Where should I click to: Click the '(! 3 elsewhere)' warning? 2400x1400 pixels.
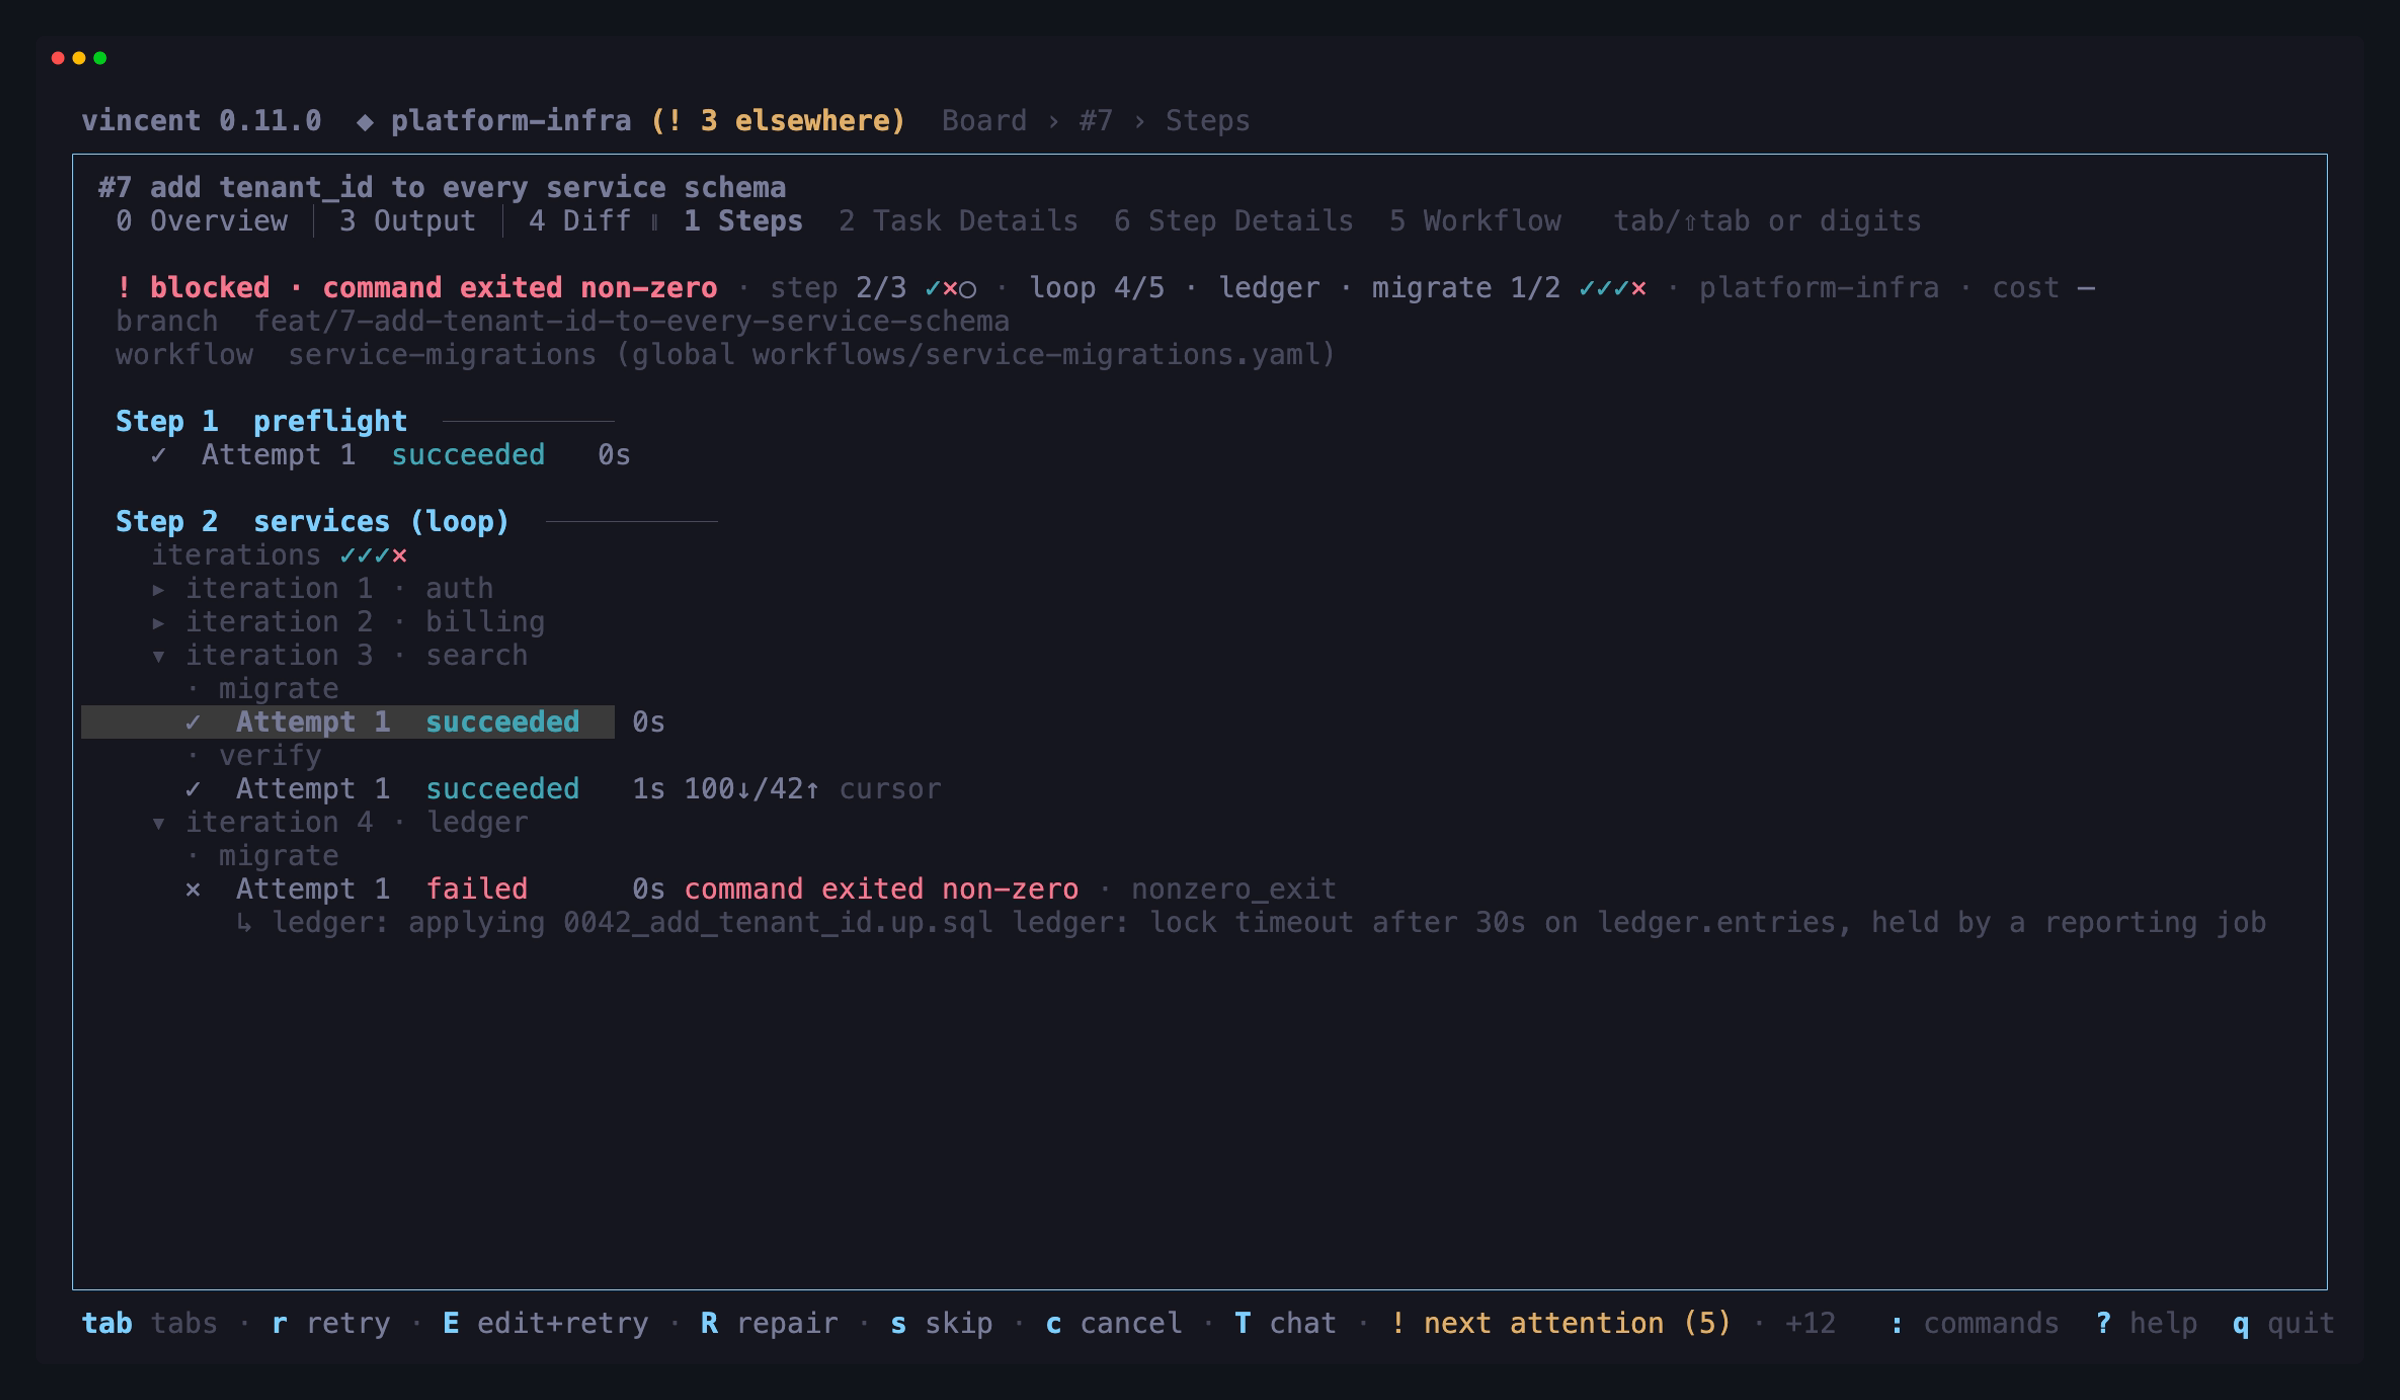[x=778, y=121]
